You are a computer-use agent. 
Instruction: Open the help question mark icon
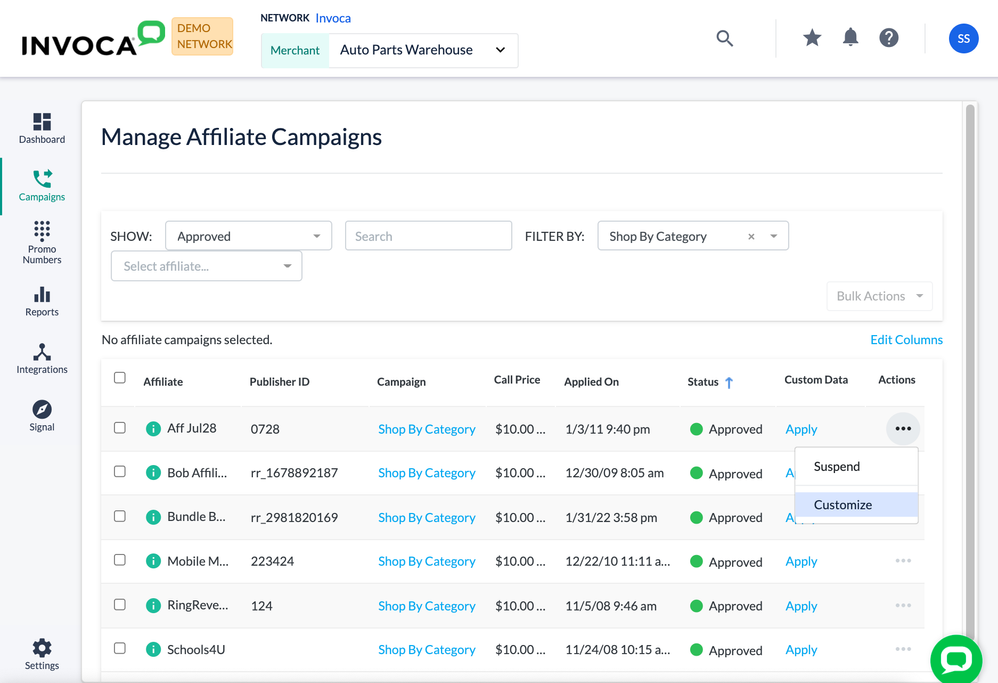click(x=889, y=38)
